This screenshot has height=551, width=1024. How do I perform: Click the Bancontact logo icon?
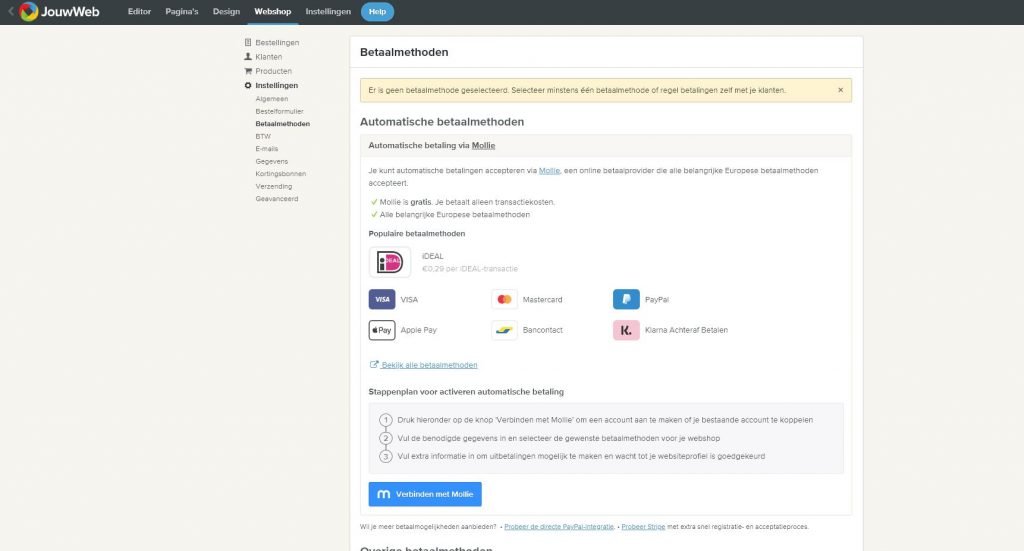(504, 330)
